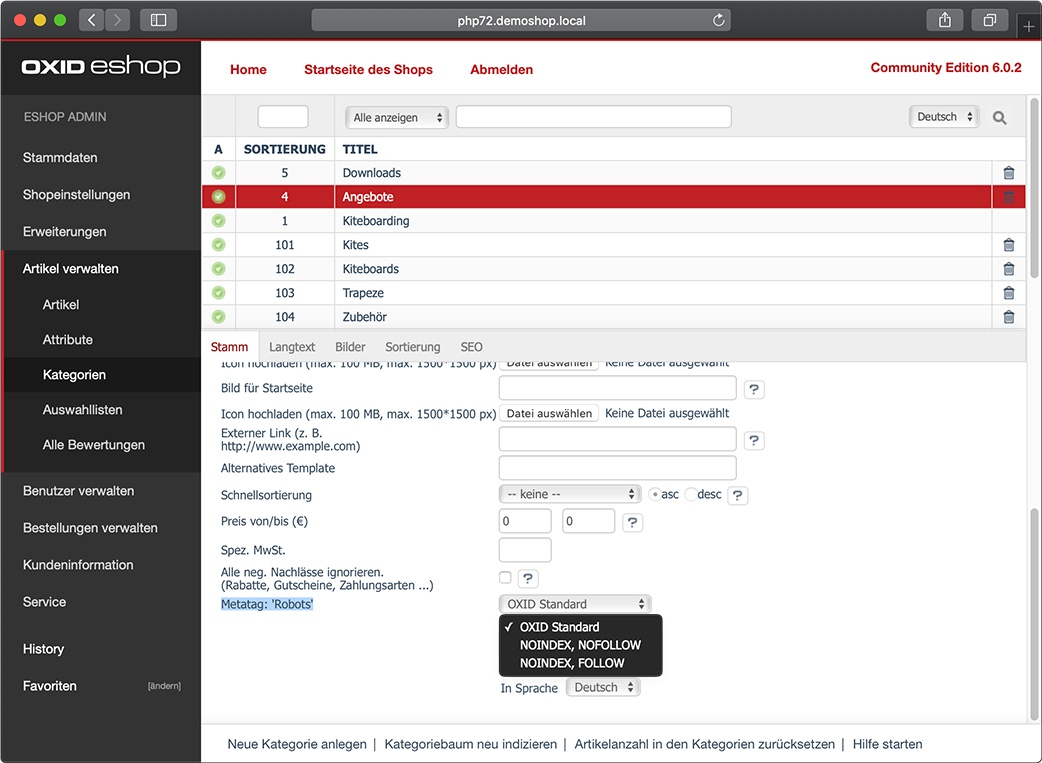Click Hilfe starten link
This screenshot has width=1042, height=763.
(888, 744)
